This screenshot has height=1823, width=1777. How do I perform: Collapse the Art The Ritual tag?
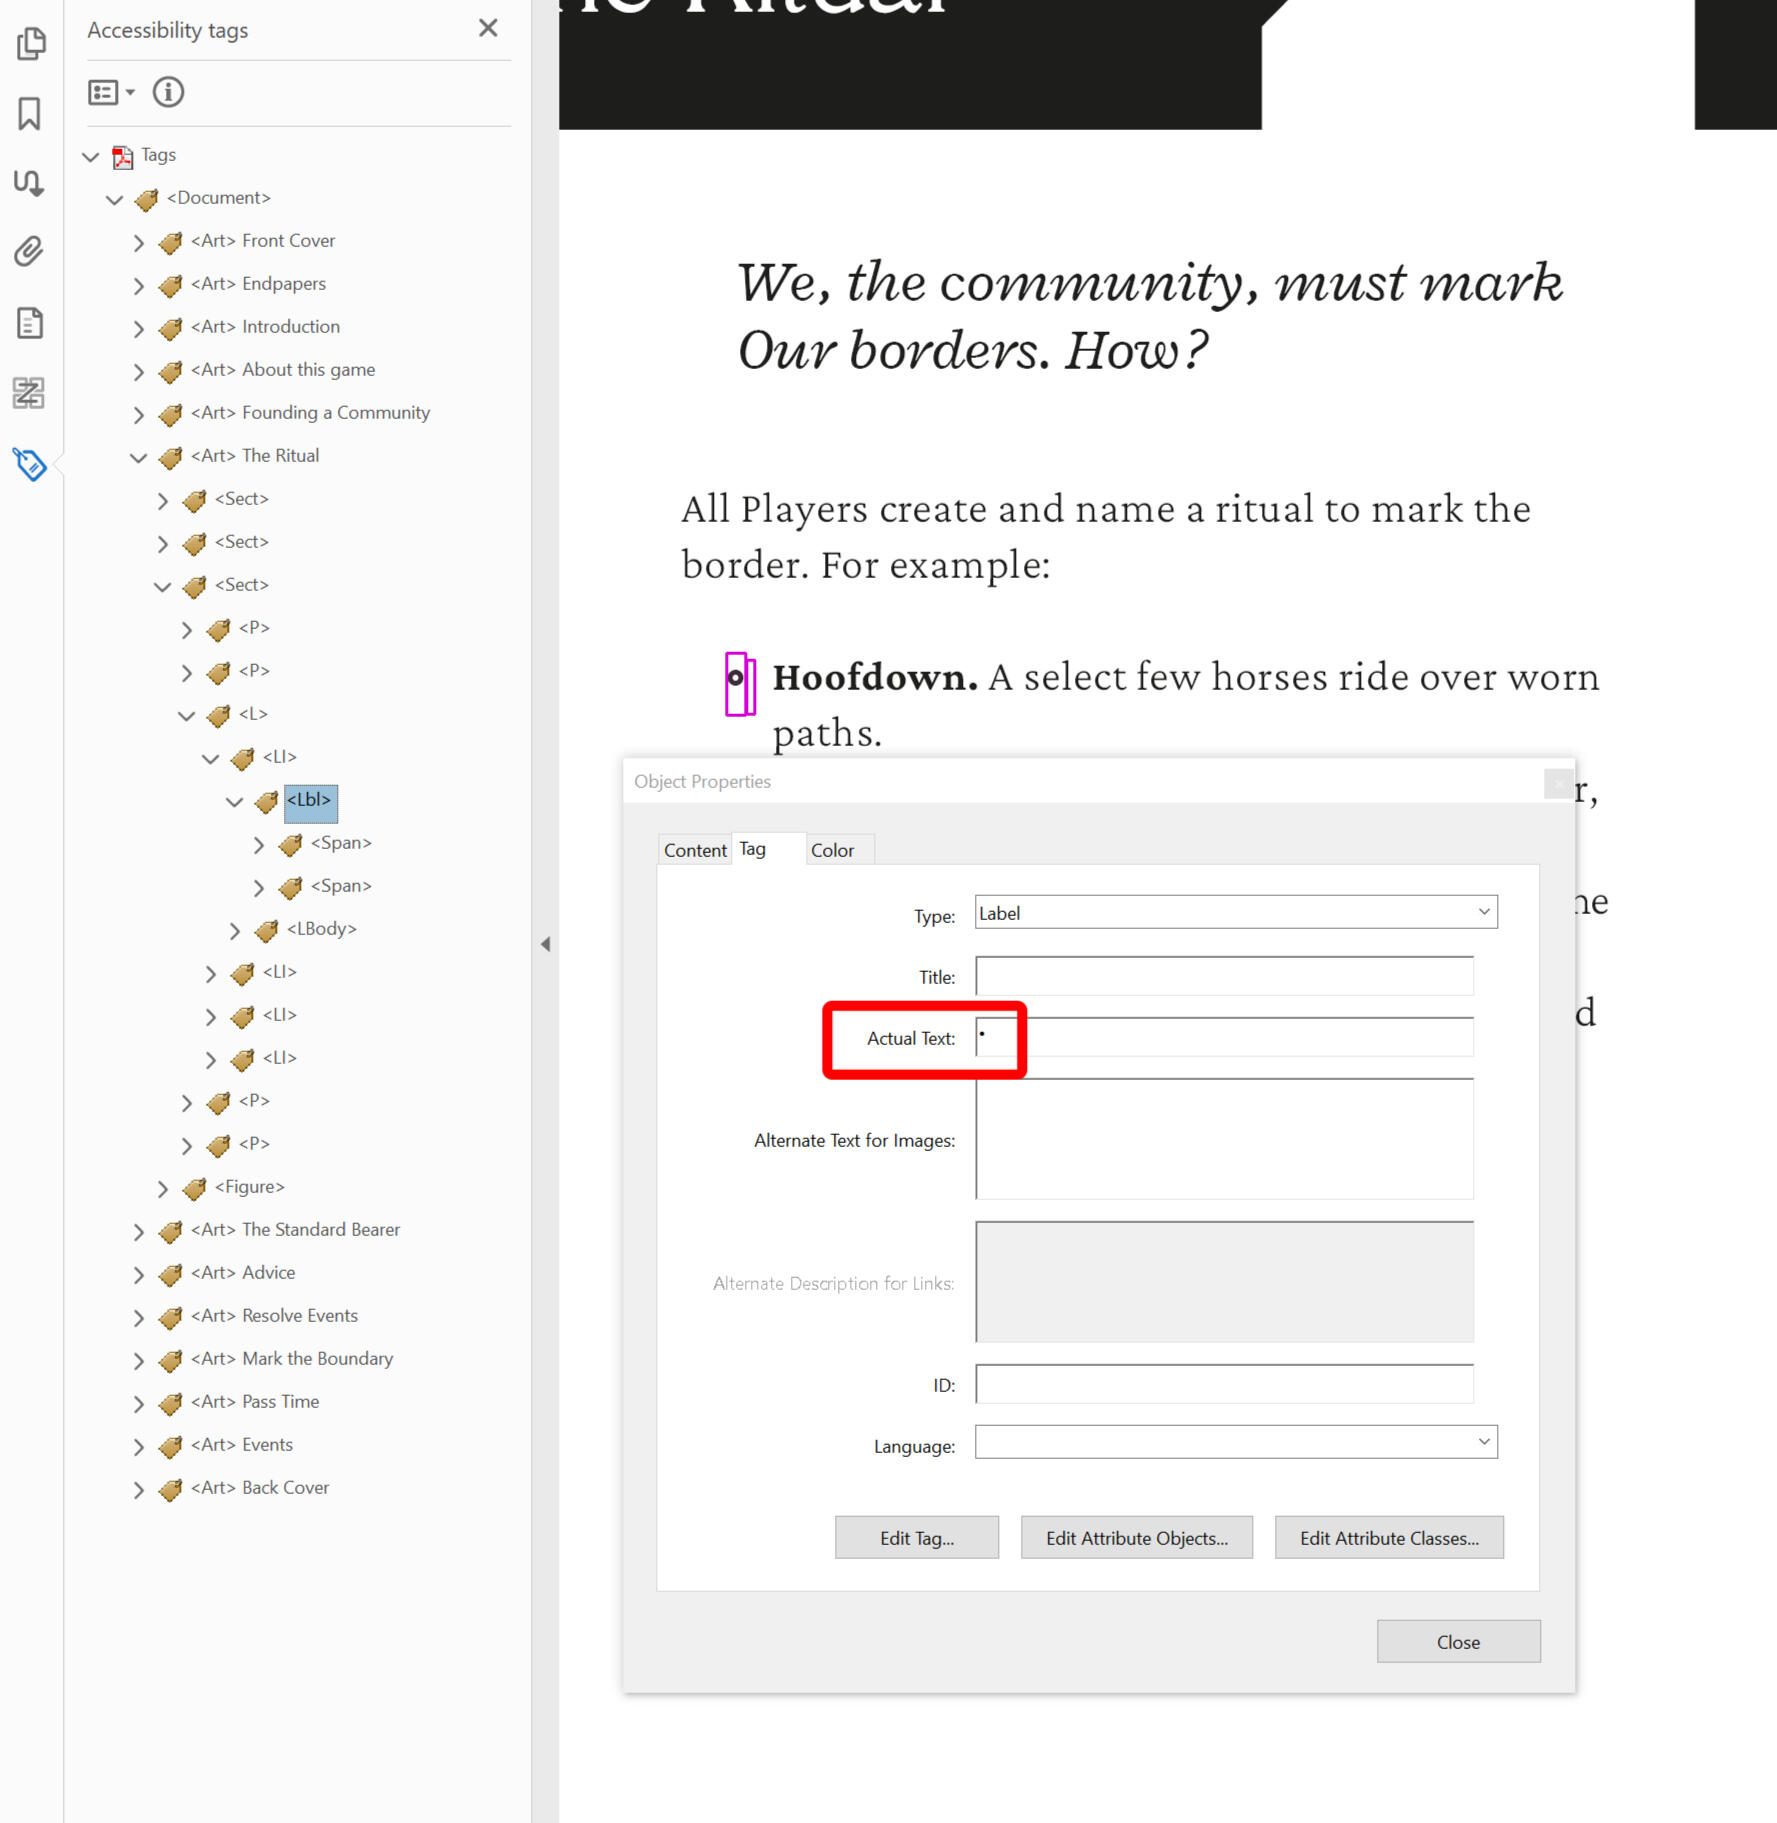139,457
